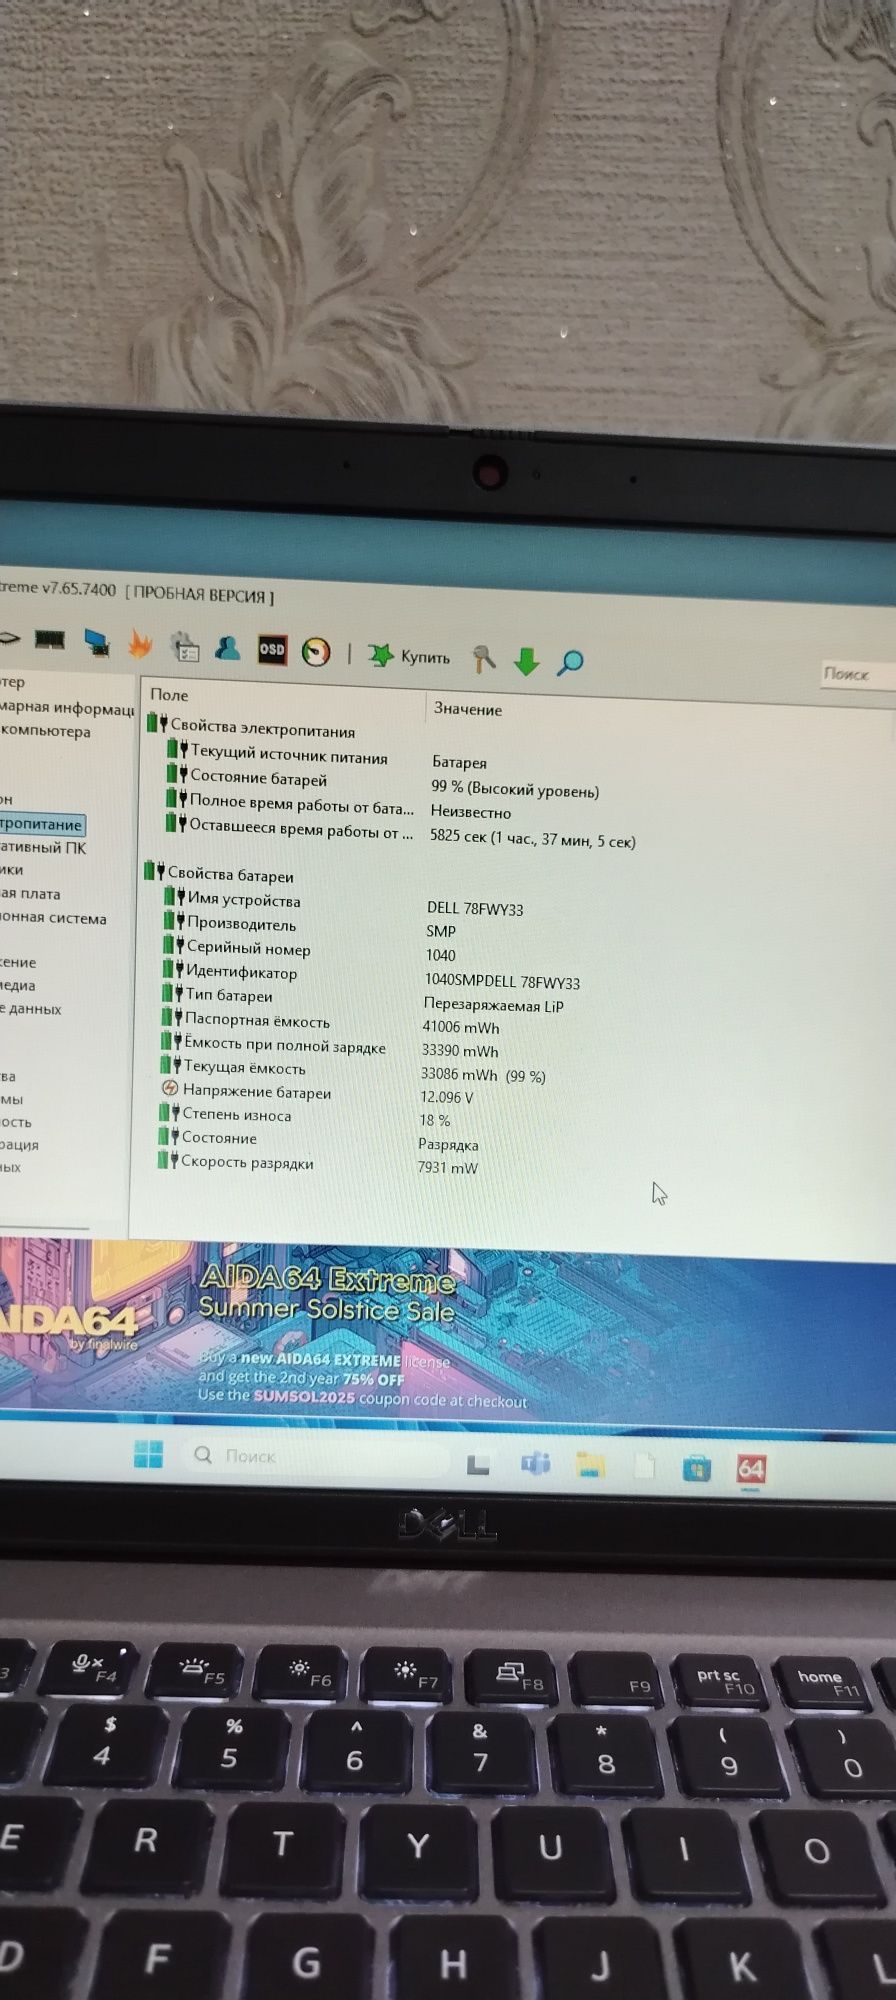
Task: Click the magnifier search toolbar icon
Action: pyautogui.click(x=570, y=661)
